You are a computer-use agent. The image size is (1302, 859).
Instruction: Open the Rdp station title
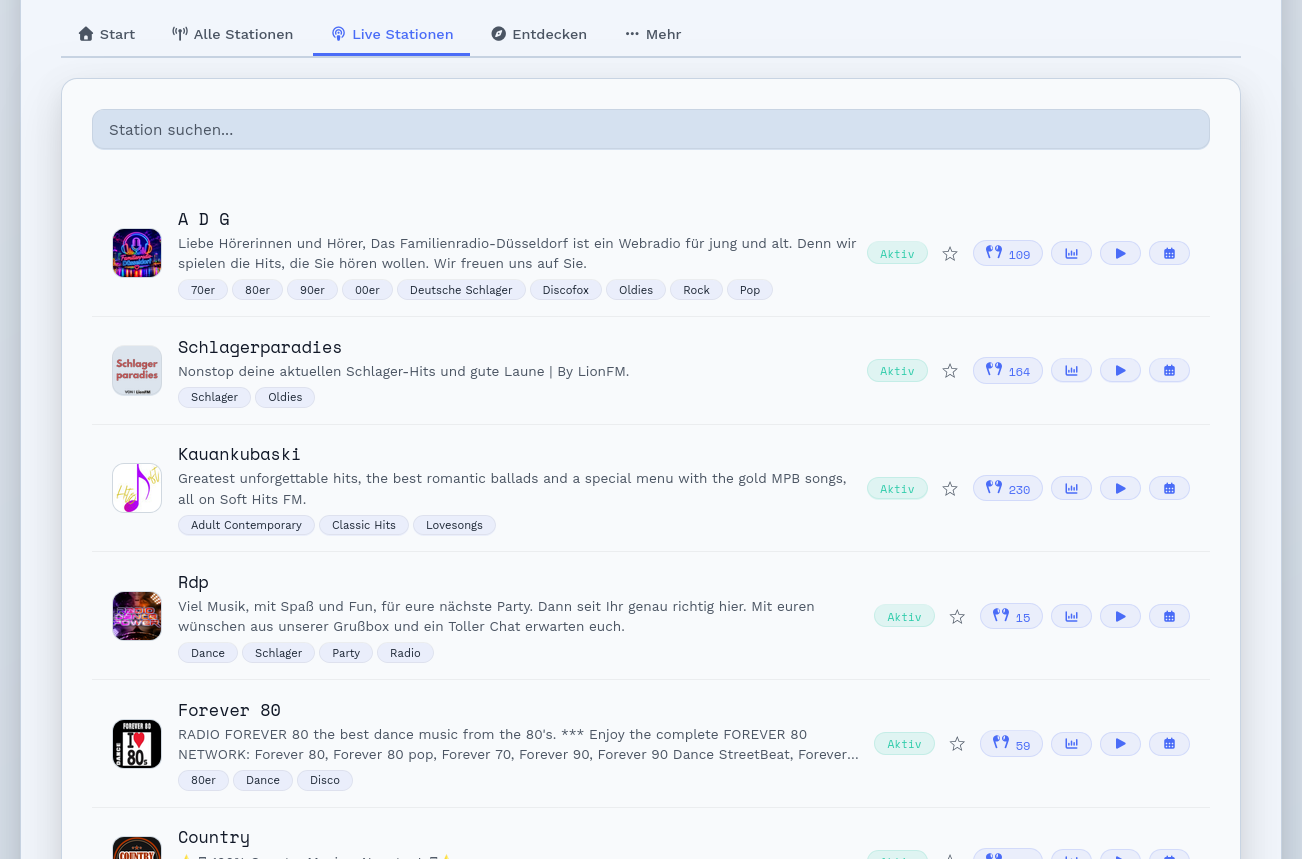click(193, 582)
